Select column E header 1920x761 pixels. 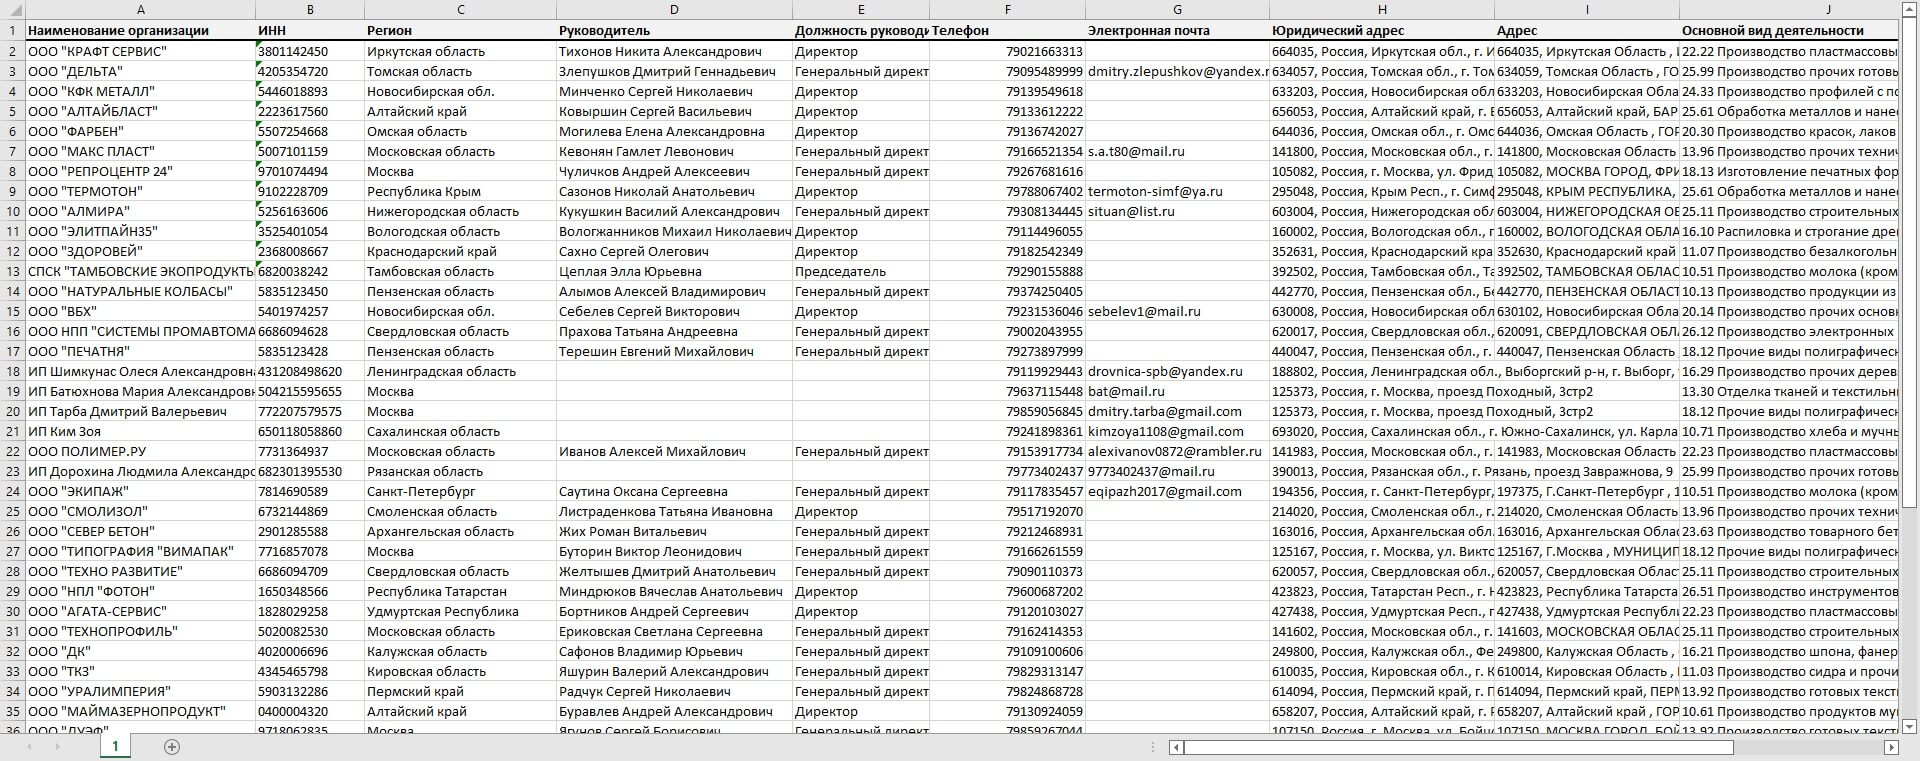pyautogui.click(x=861, y=9)
